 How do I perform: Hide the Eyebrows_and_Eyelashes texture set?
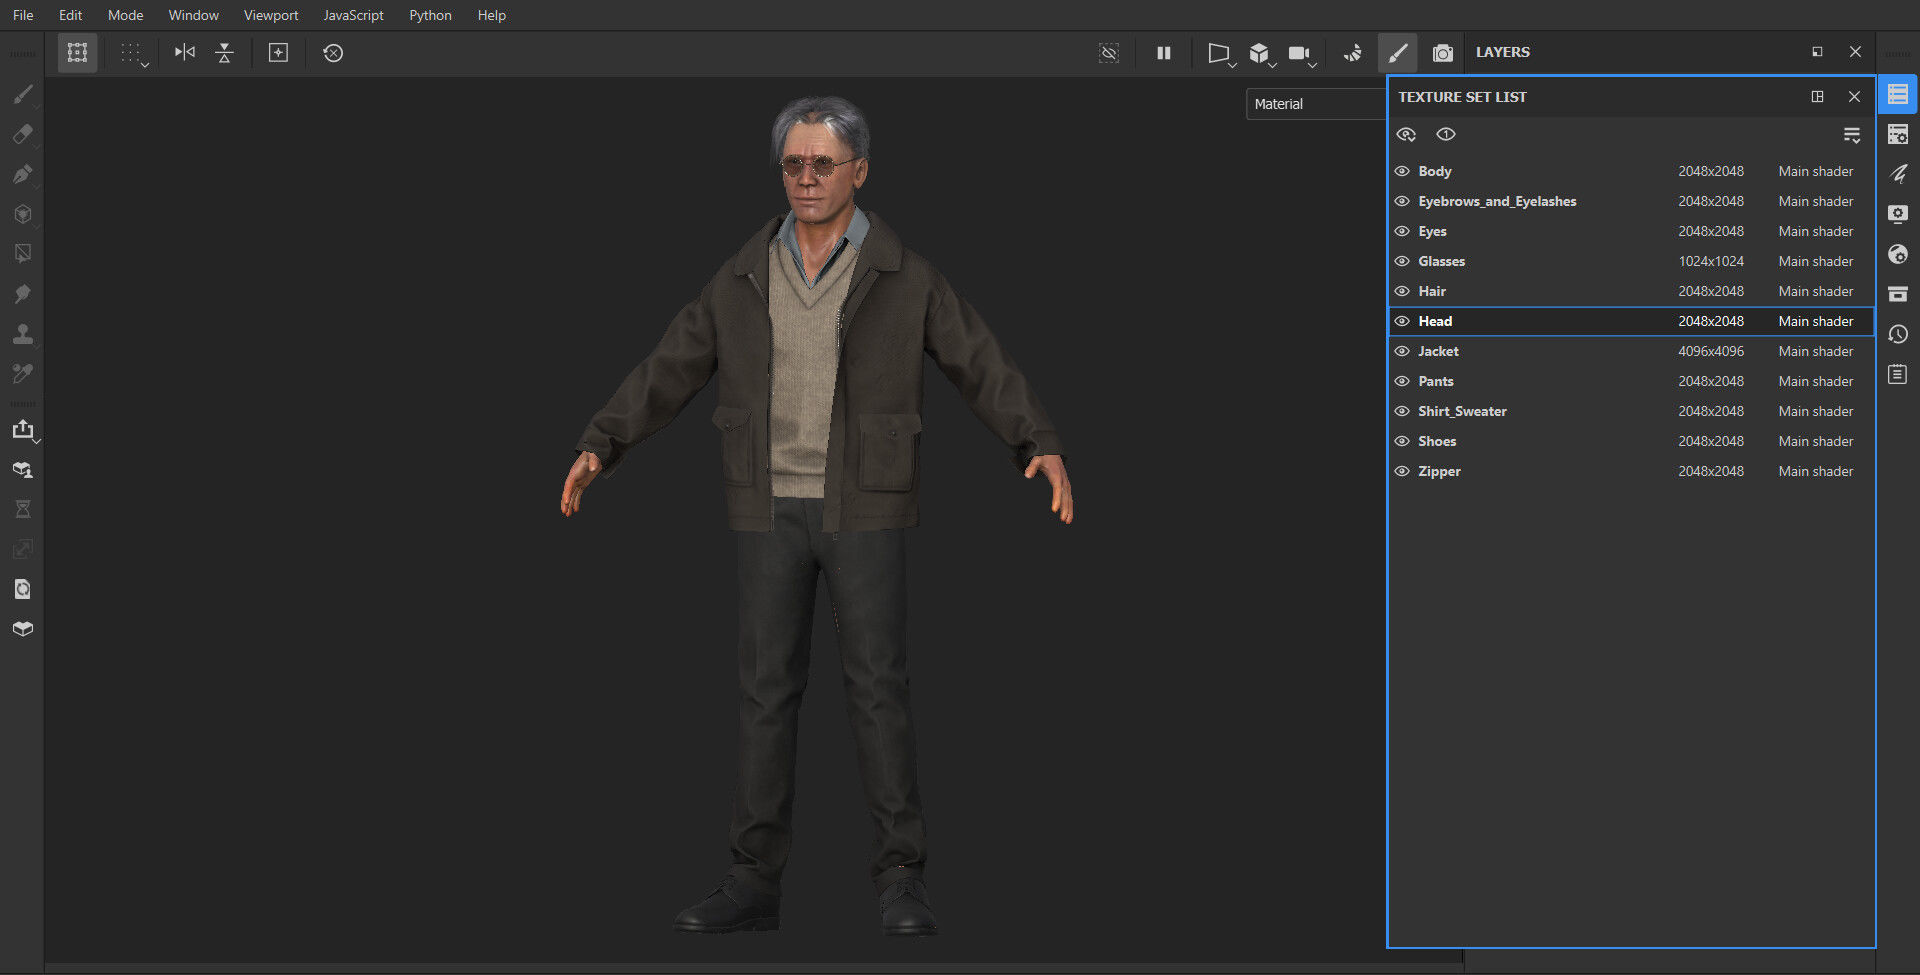point(1402,201)
